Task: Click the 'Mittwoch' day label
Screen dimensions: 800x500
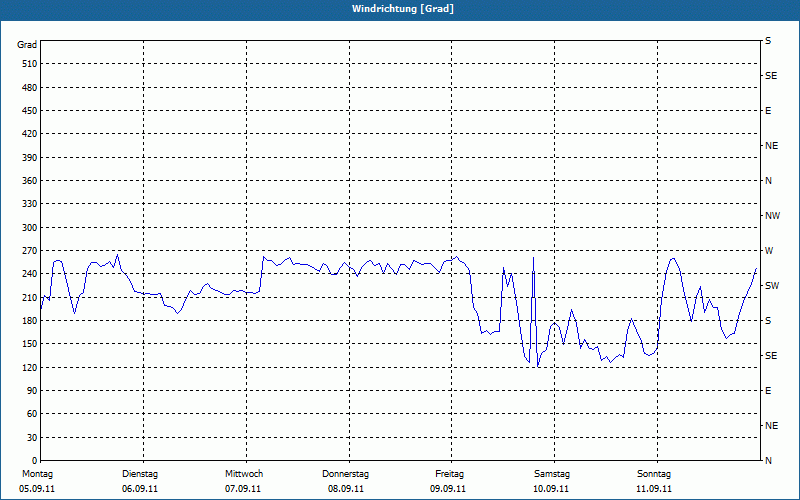Action: [x=244, y=474]
